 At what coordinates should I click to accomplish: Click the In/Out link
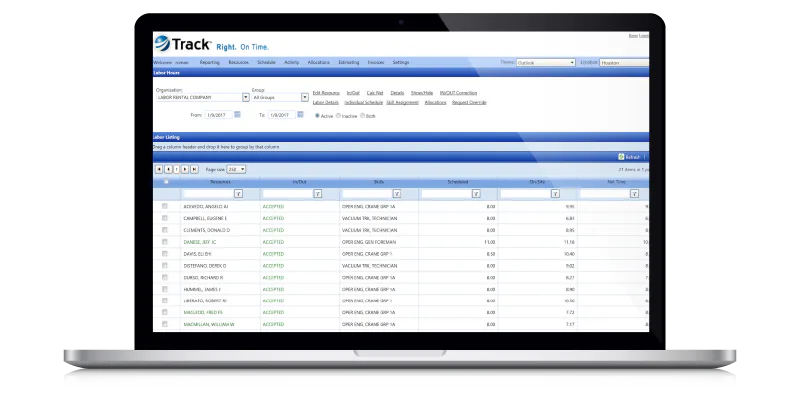coord(353,93)
